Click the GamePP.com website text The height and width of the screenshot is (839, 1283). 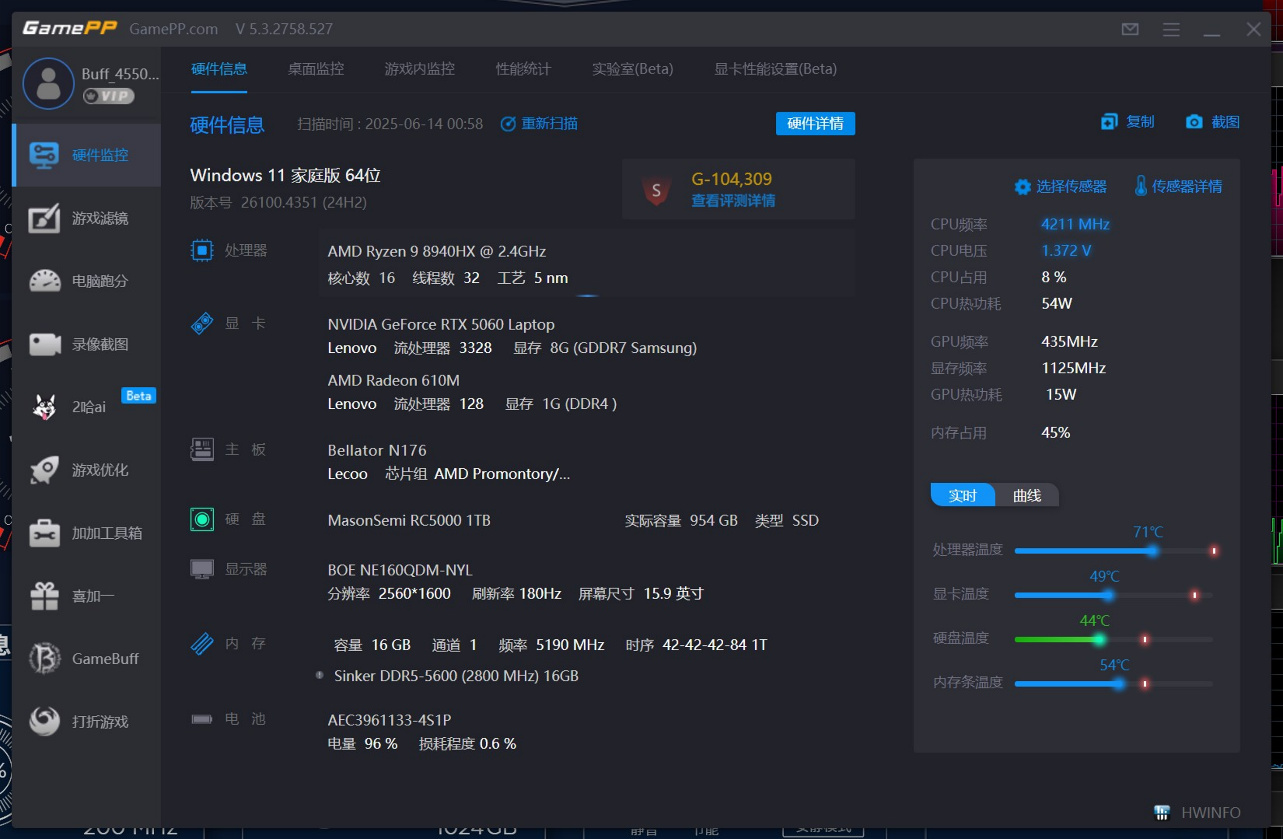[174, 28]
